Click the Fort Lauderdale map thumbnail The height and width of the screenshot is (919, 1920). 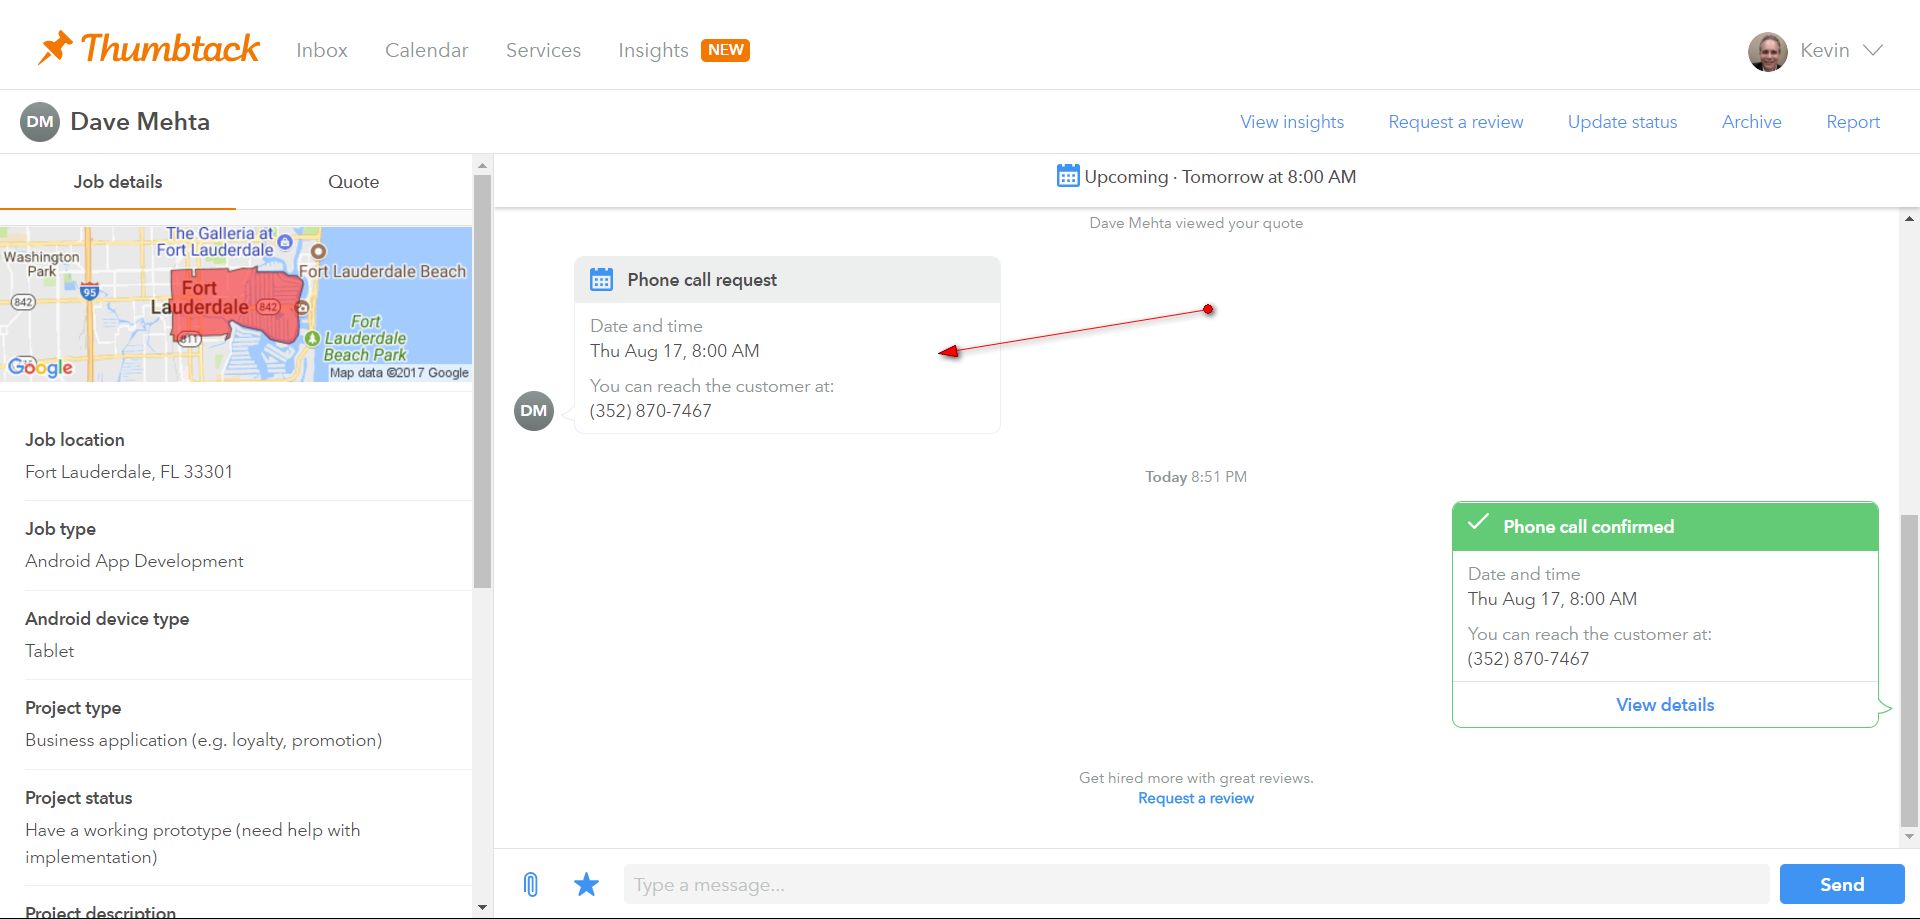(236, 304)
